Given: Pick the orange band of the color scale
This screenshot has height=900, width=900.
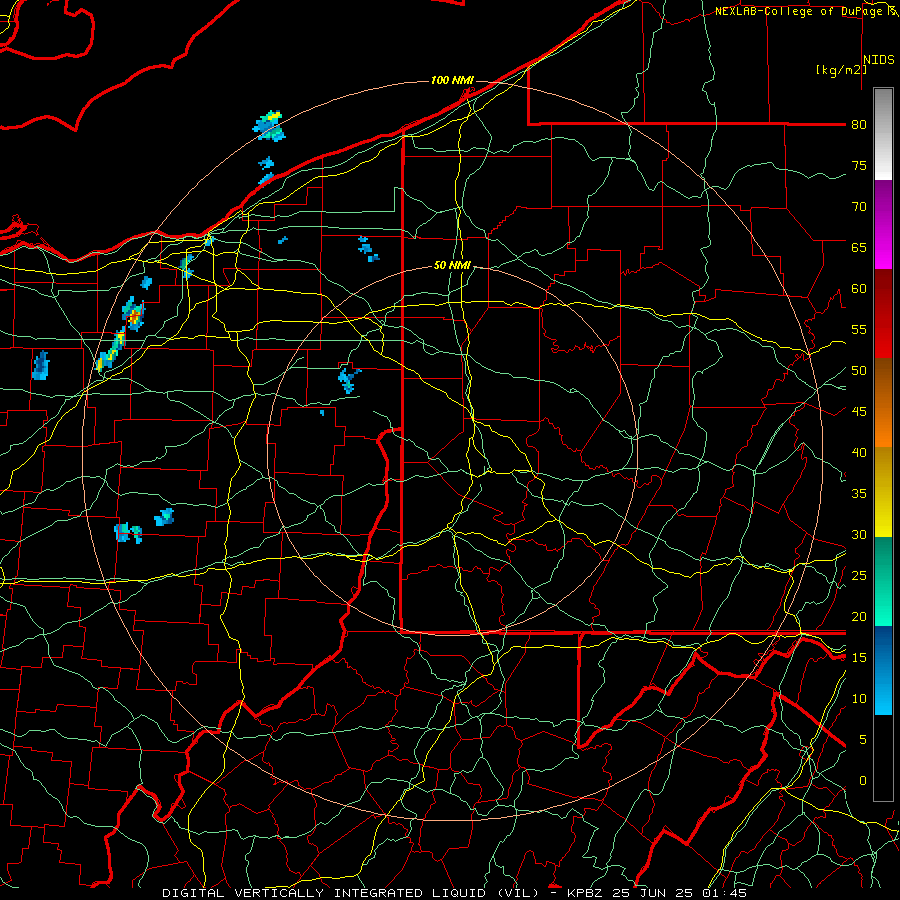Looking at the screenshot, I should coord(883,403).
